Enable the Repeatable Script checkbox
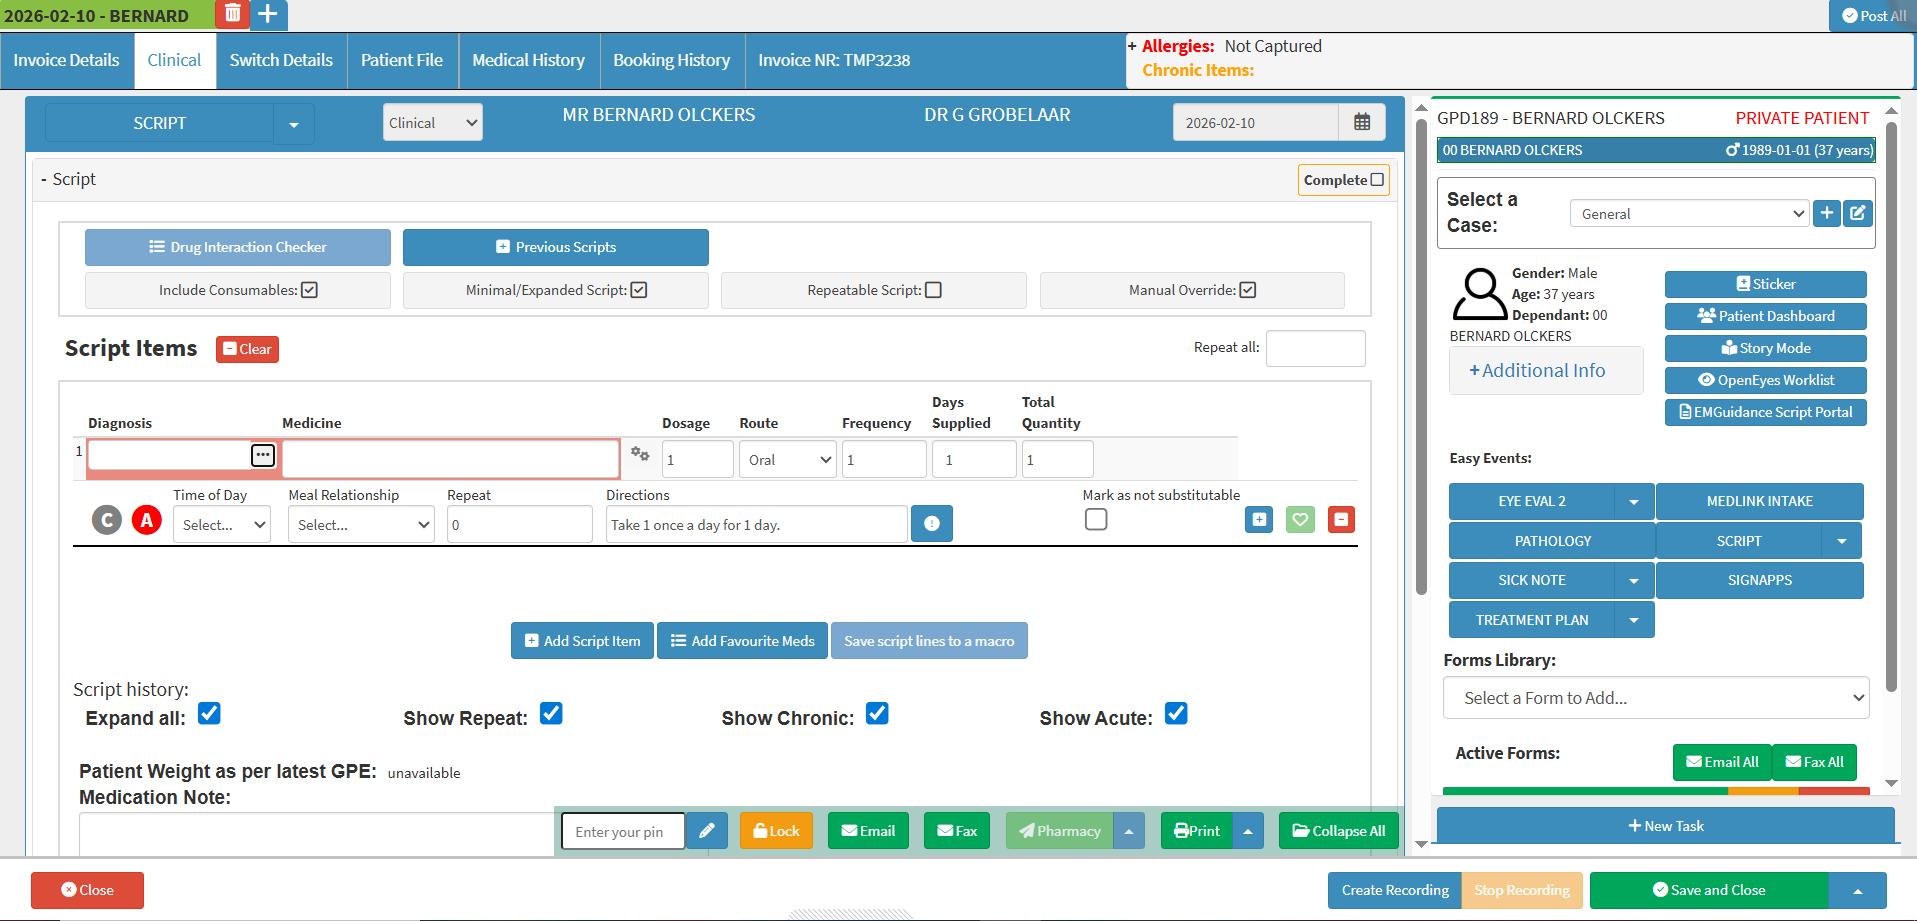The height and width of the screenshot is (921, 1917). (x=933, y=290)
